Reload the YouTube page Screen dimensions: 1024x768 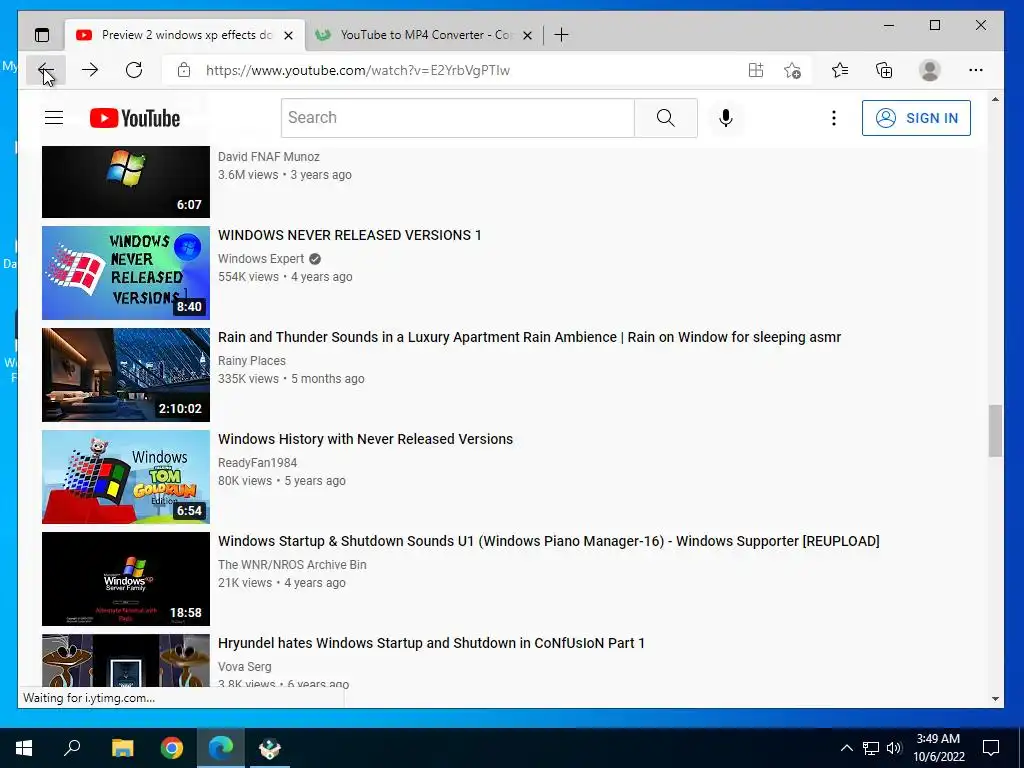pos(134,70)
